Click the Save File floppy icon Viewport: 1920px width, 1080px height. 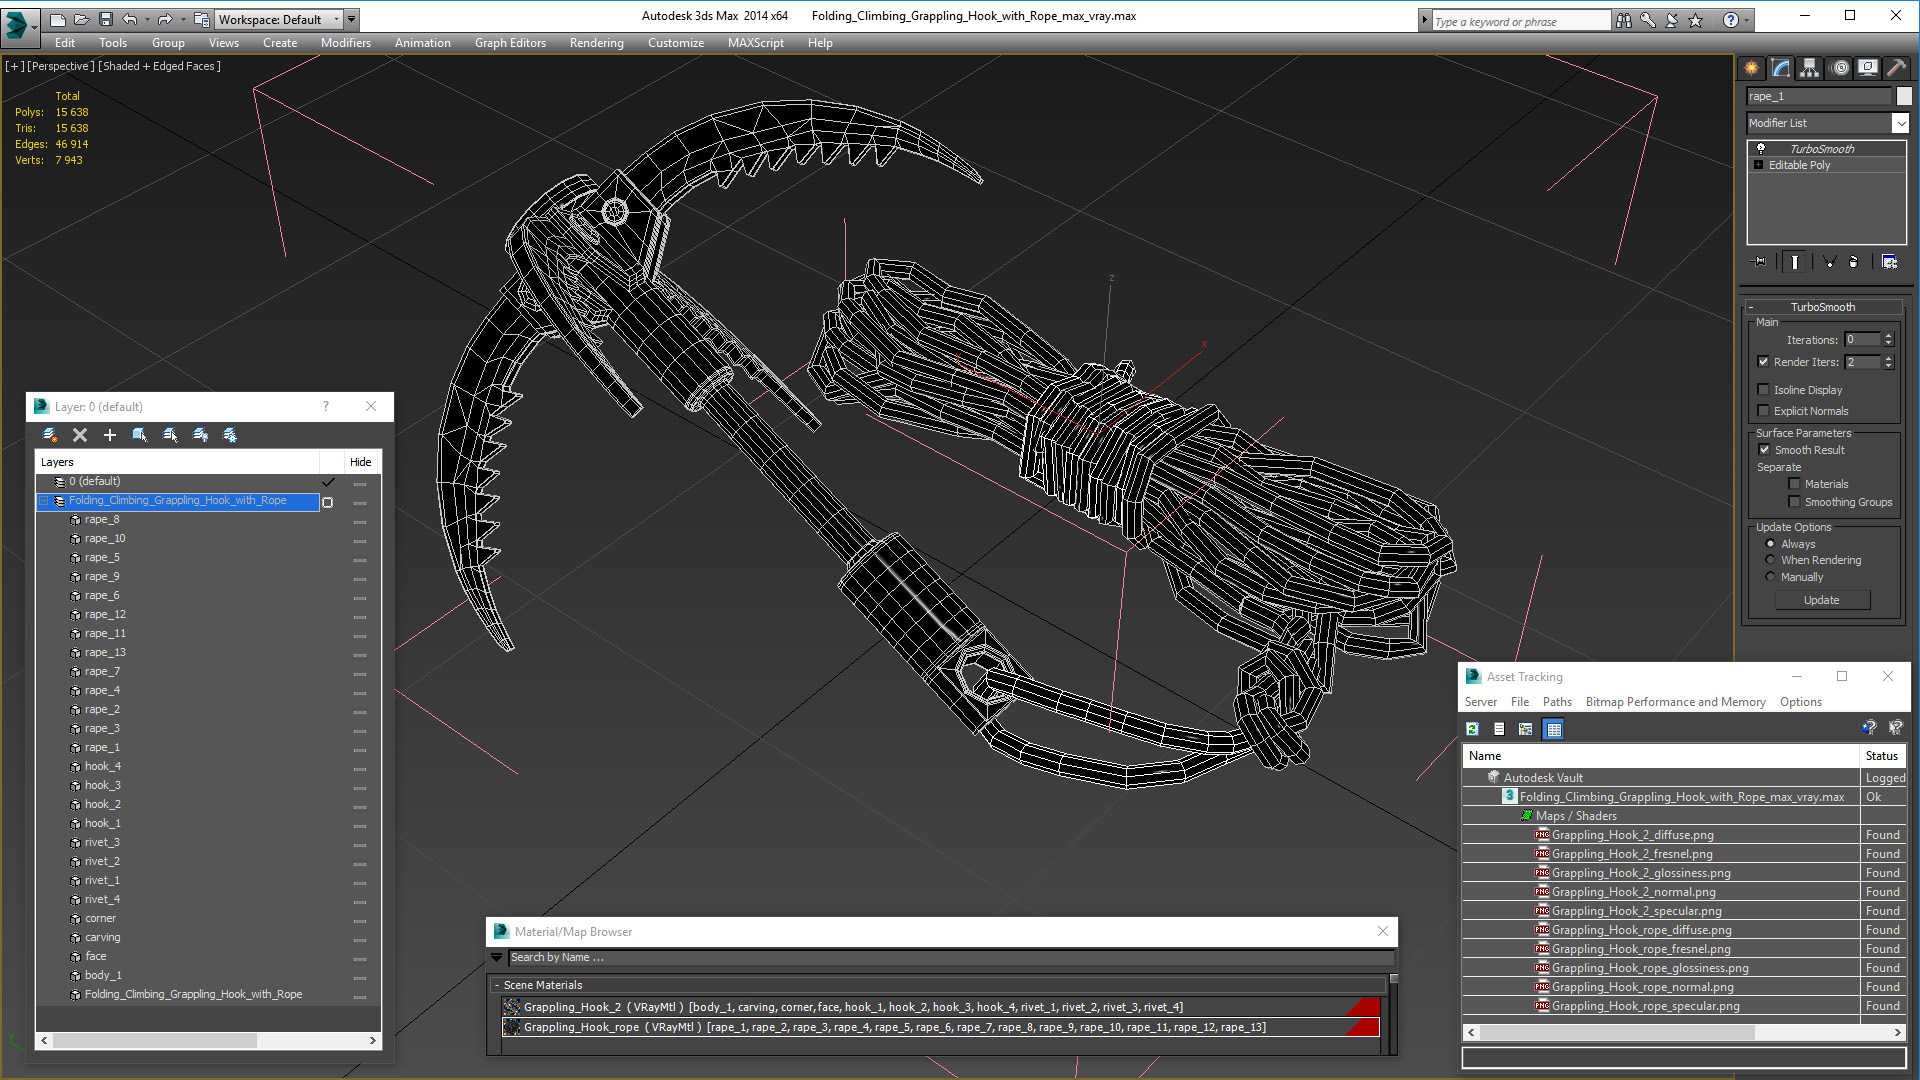click(x=106, y=19)
